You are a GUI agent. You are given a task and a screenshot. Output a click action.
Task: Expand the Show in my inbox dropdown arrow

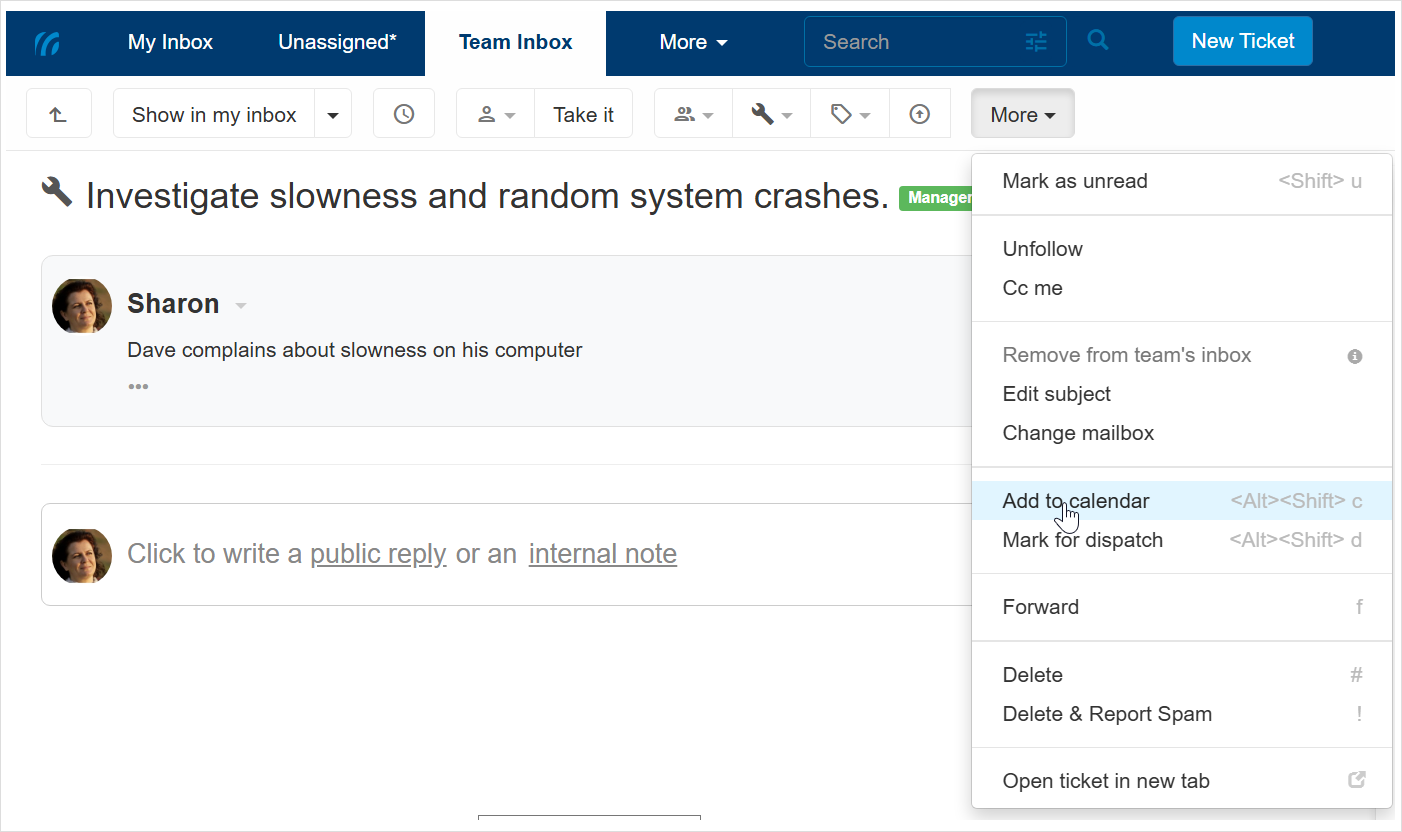click(x=333, y=115)
